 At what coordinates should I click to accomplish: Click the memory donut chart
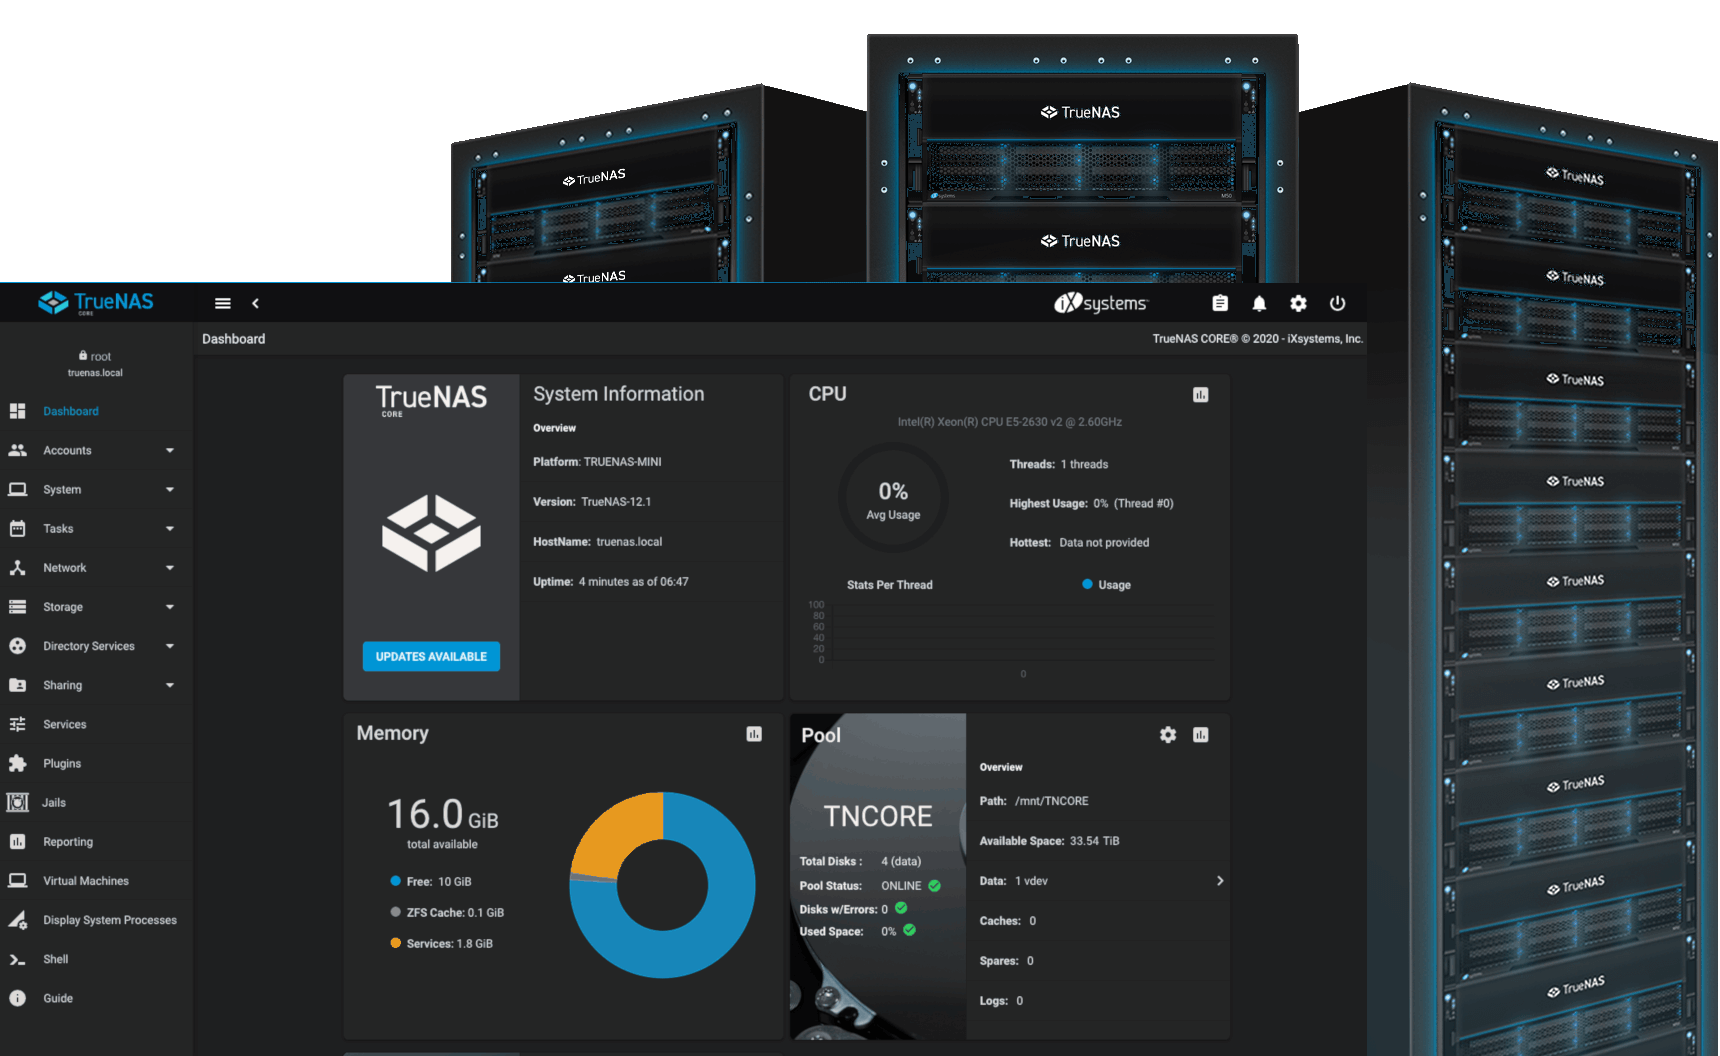click(x=662, y=885)
